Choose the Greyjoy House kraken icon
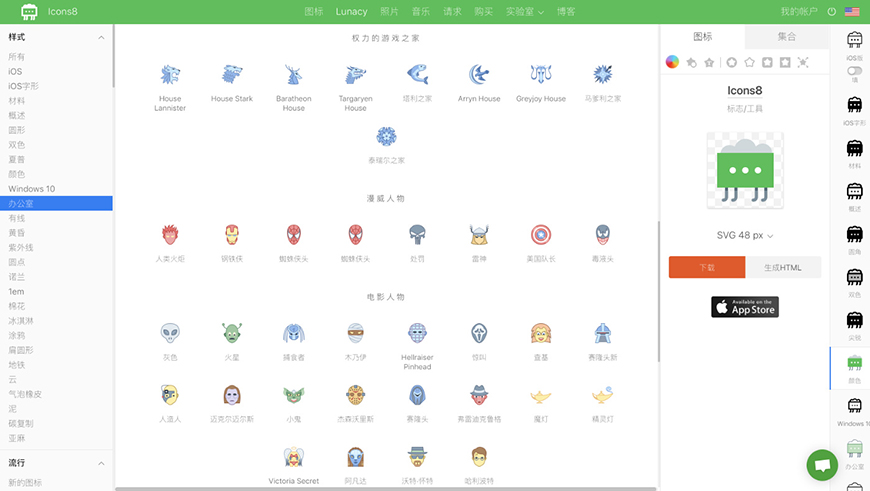The image size is (870, 491). click(541, 74)
